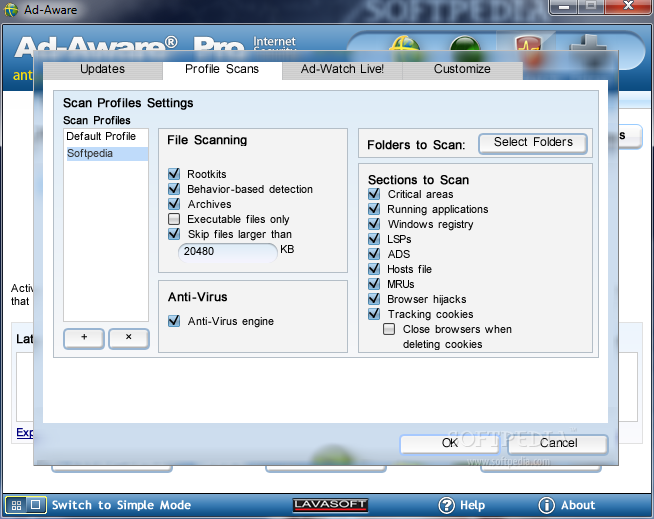Click the Ad-Watch shield icon in main window

528,44
